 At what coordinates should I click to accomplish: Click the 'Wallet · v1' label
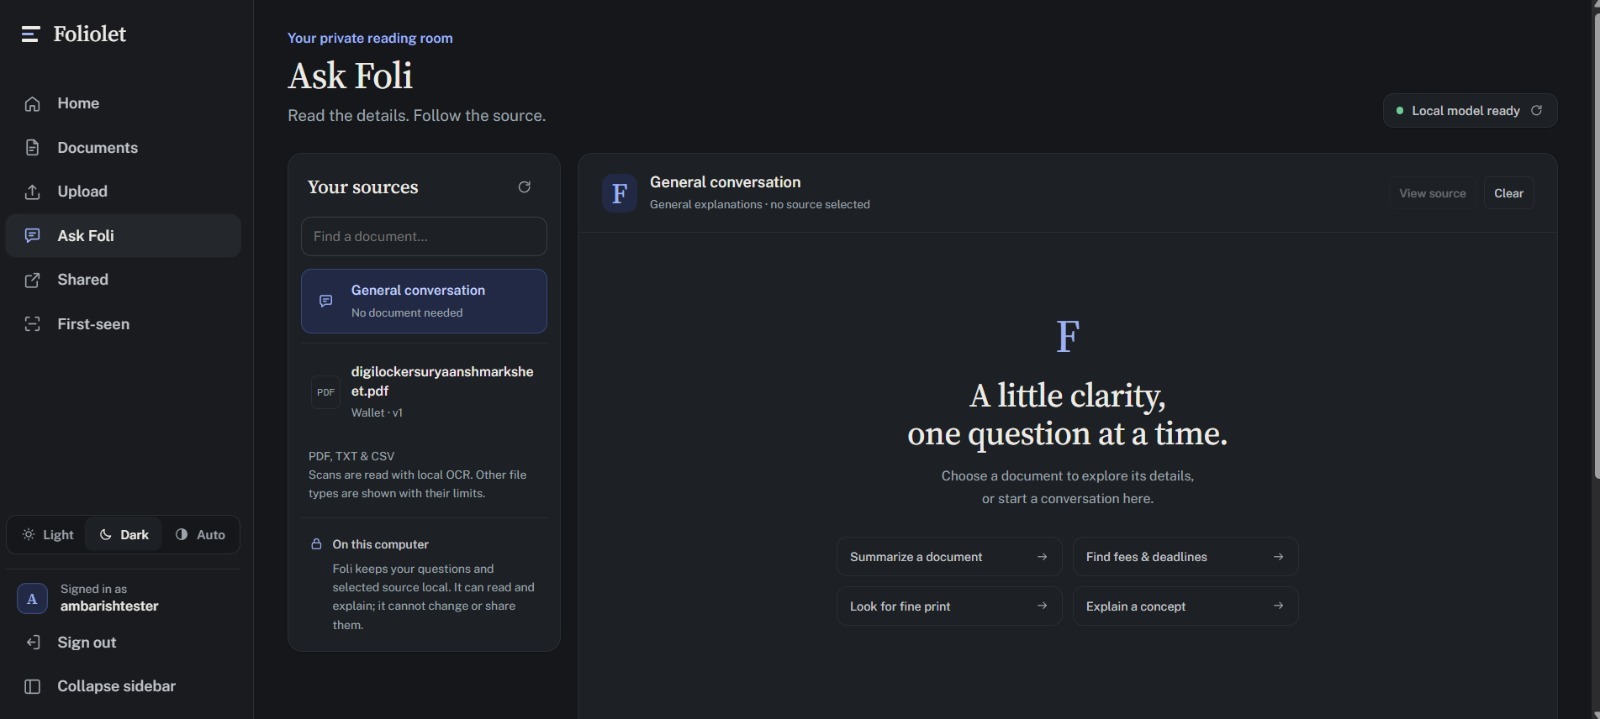click(376, 413)
